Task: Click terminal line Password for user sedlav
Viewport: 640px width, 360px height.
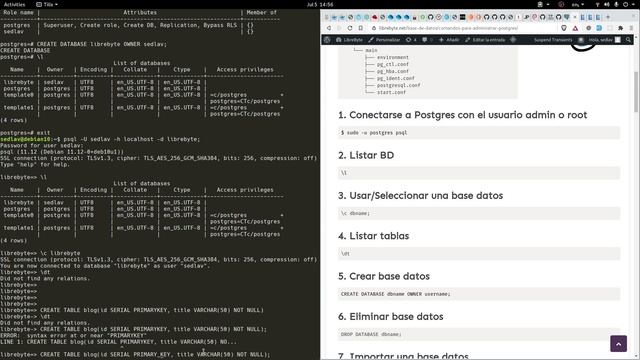Action: point(42,145)
